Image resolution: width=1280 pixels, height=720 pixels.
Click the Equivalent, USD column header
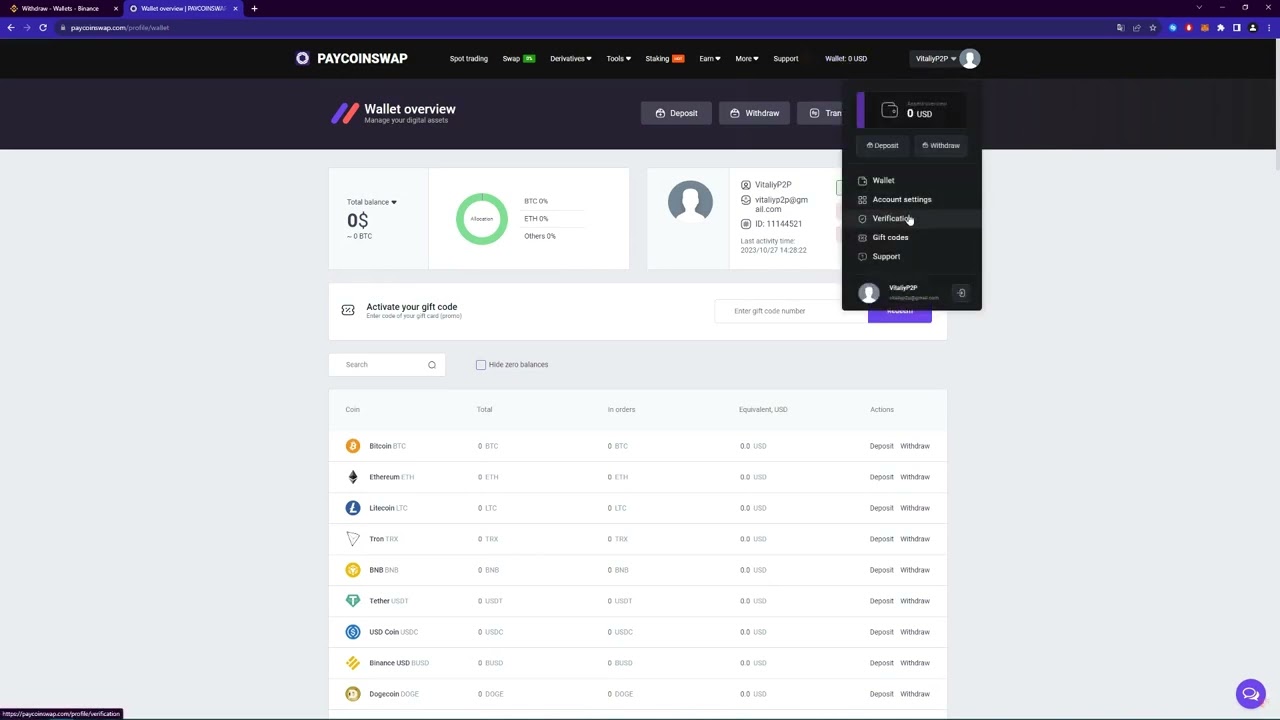click(x=763, y=410)
